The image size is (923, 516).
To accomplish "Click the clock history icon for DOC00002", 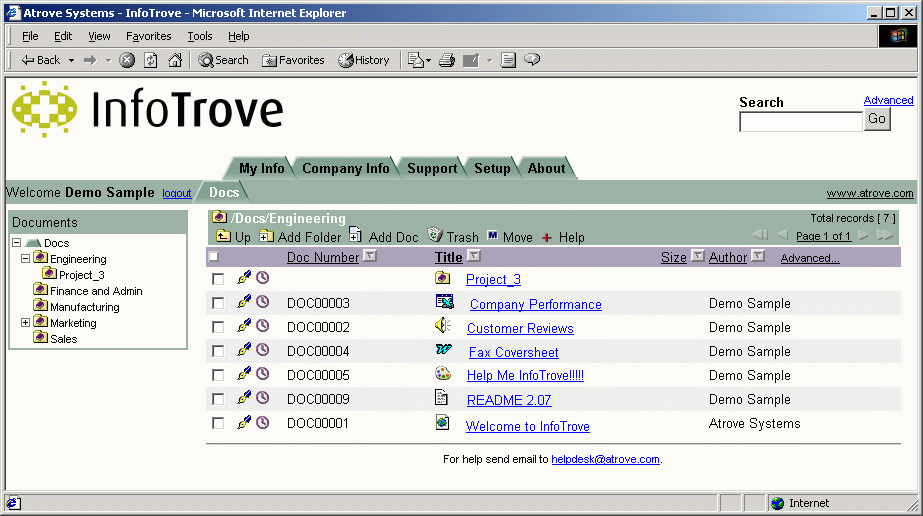I will (x=263, y=325).
